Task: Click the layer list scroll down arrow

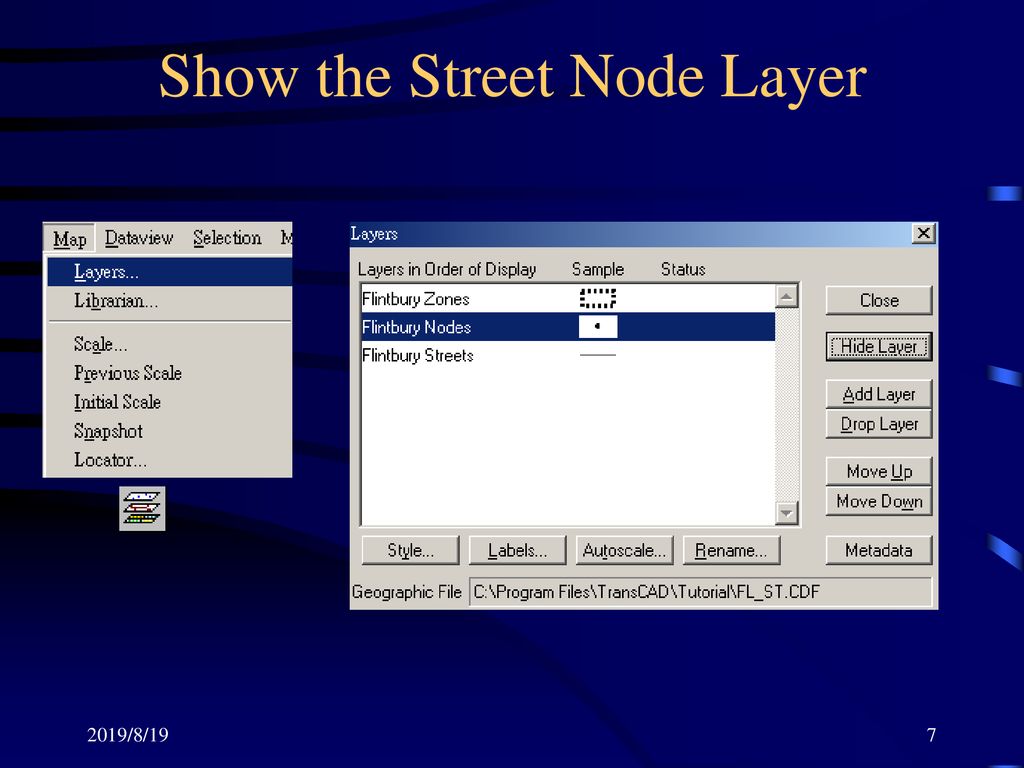Action: (x=787, y=513)
